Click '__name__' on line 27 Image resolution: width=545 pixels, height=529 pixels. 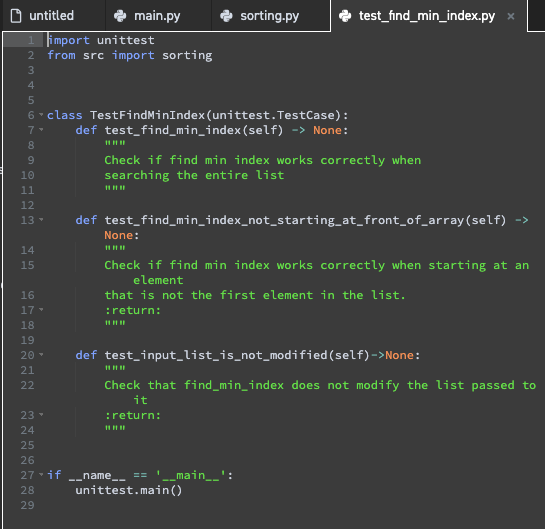click(x=97, y=475)
